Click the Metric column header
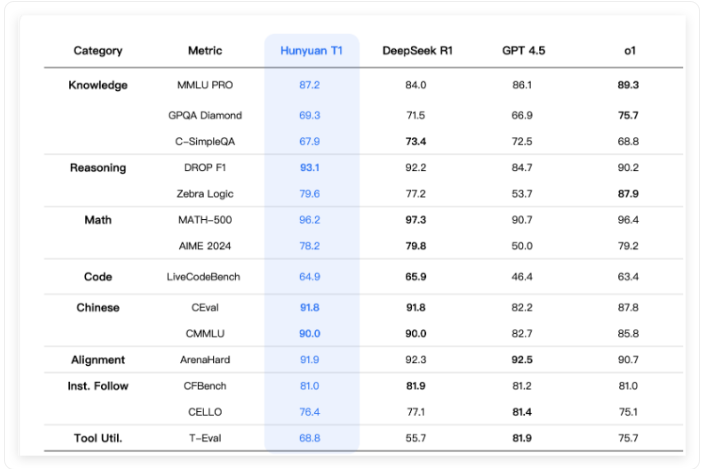The width and height of the screenshot is (702, 469). click(x=205, y=51)
